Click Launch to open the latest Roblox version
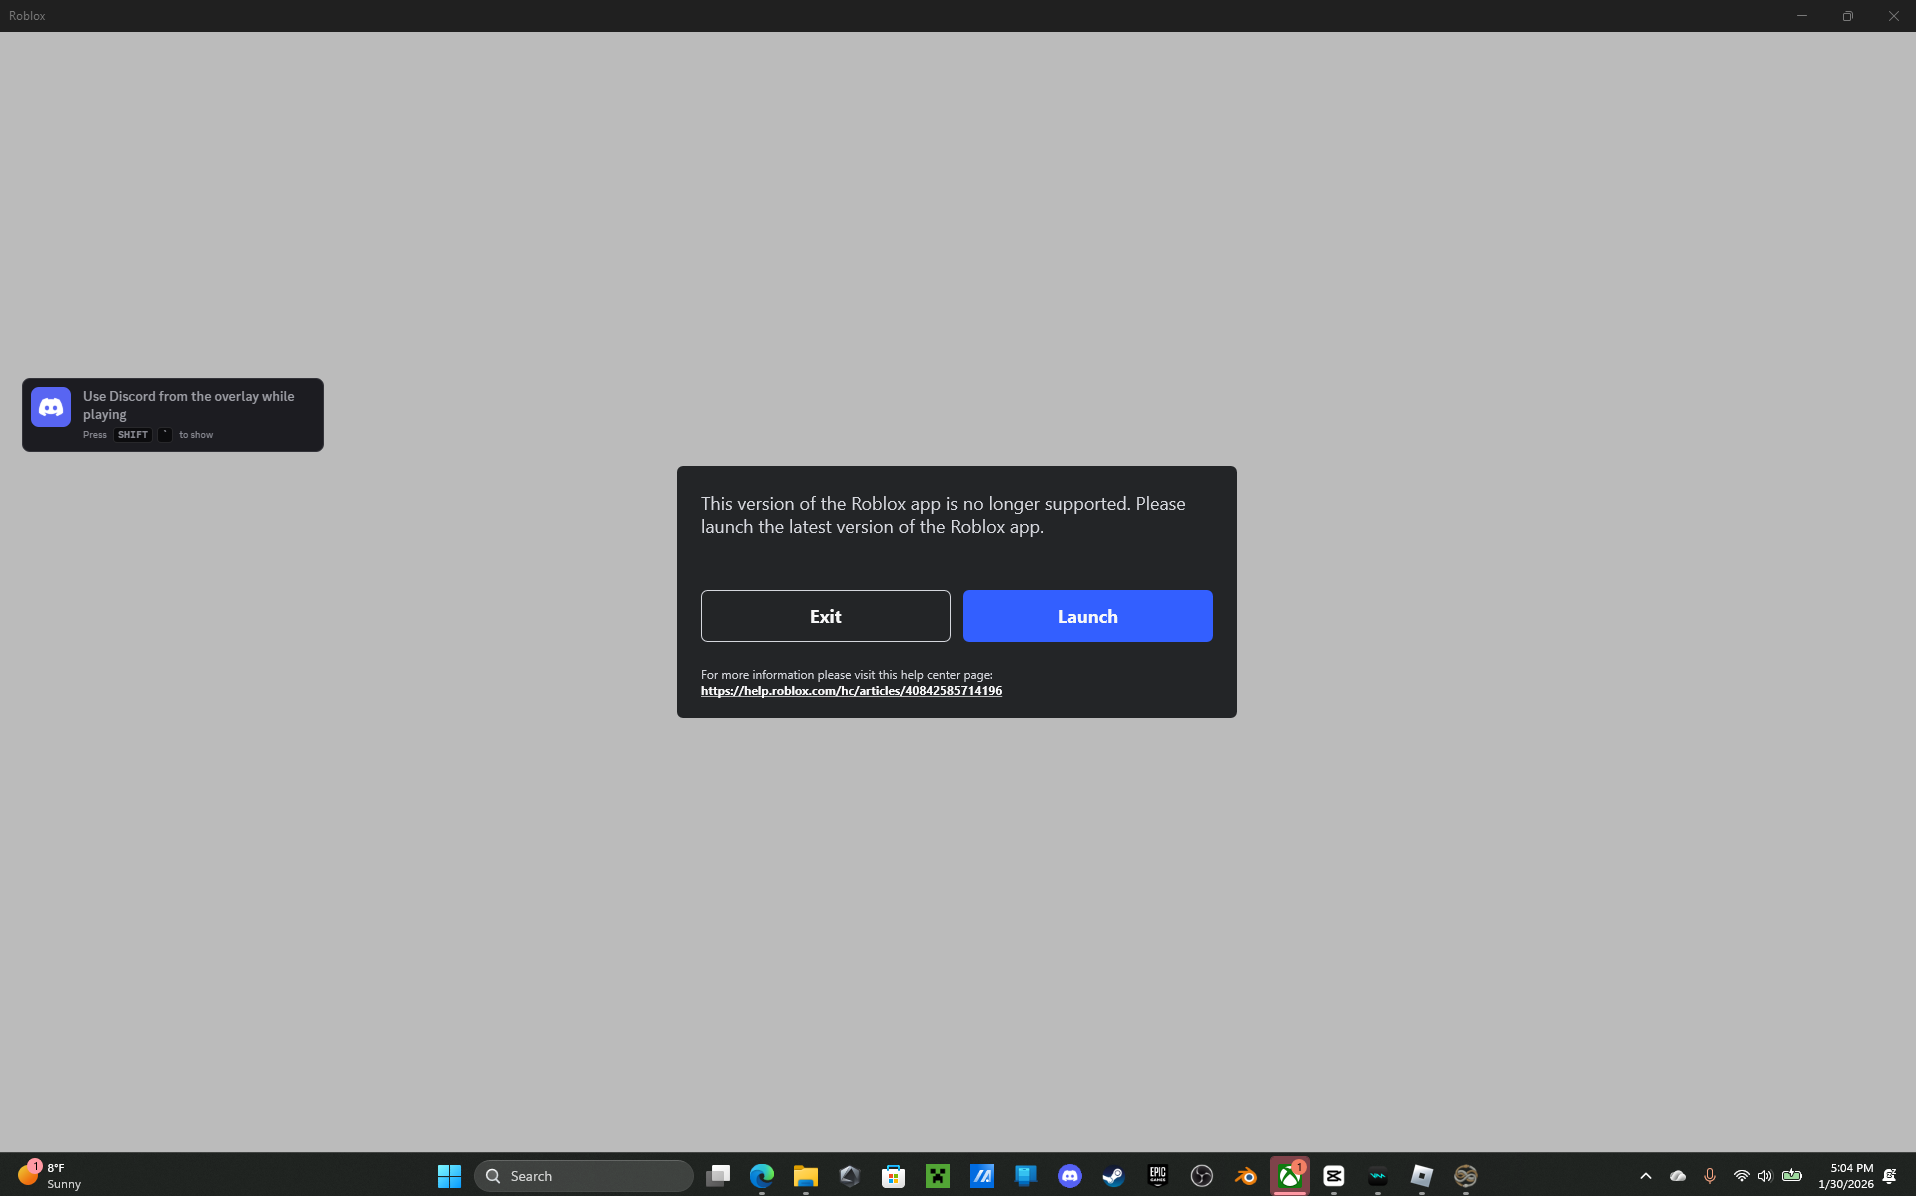Image resolution: width=1916 pixels, height=1196 pixels. (x=1087, y=615)
